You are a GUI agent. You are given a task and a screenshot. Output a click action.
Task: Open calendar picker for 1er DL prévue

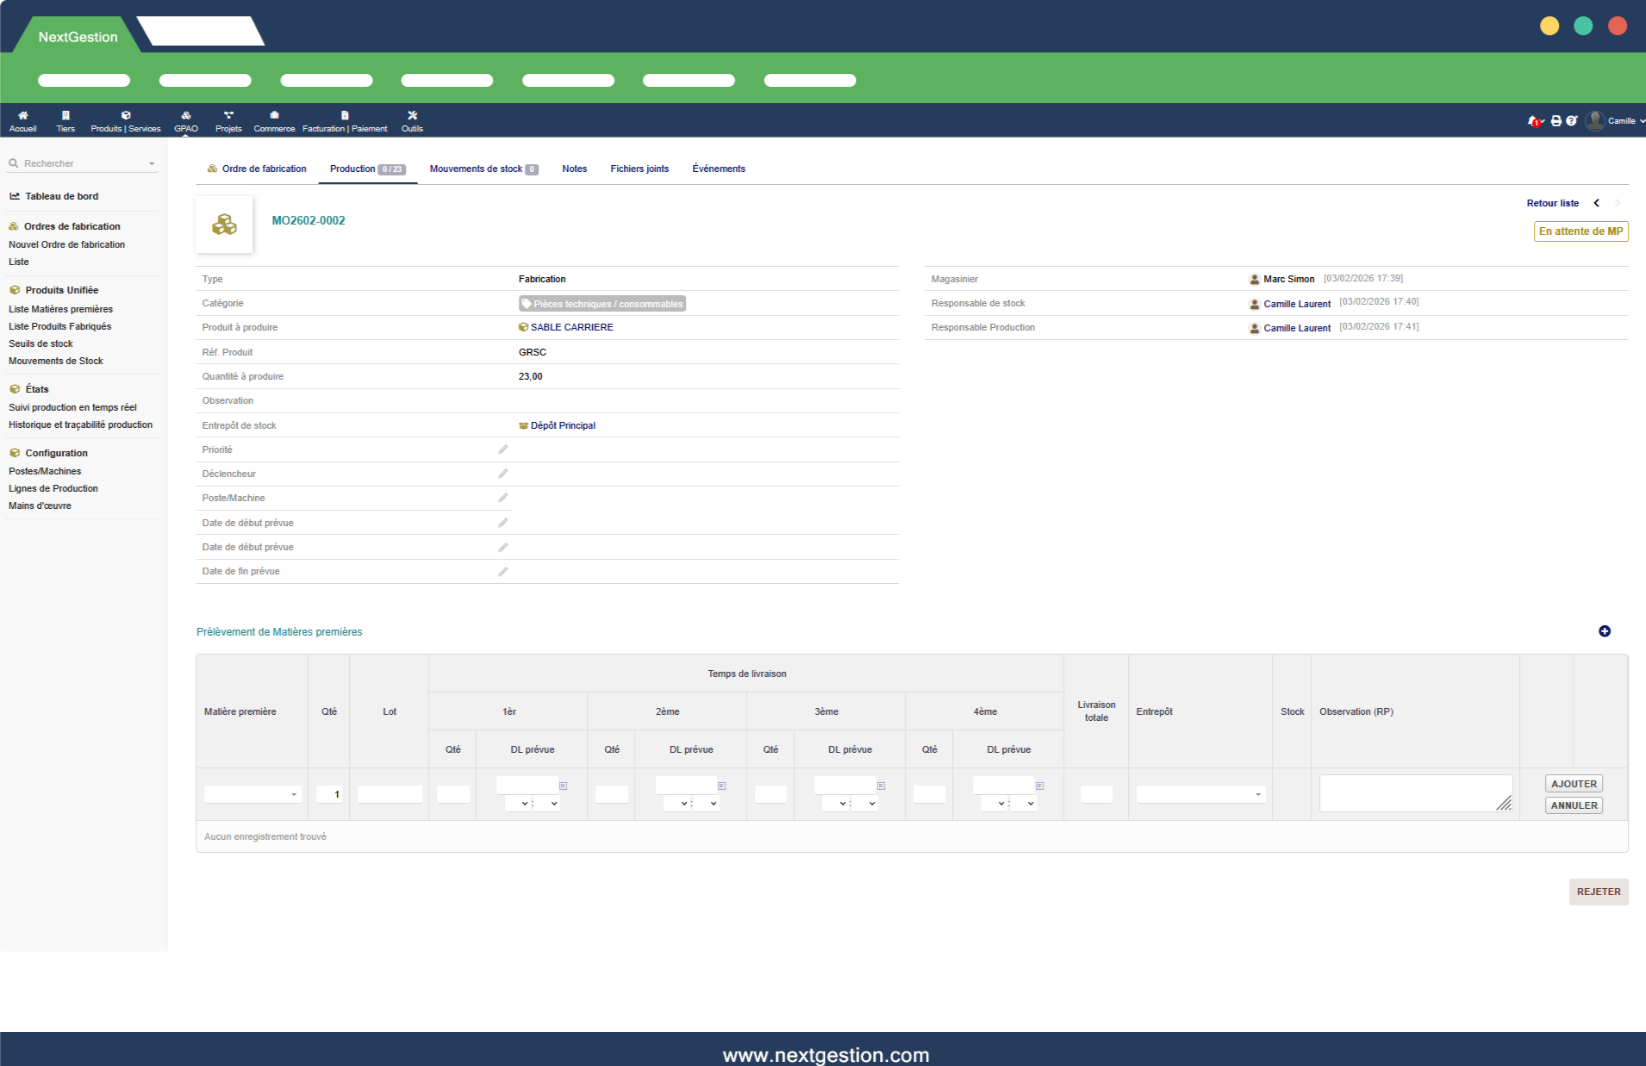tap(563, 786)
